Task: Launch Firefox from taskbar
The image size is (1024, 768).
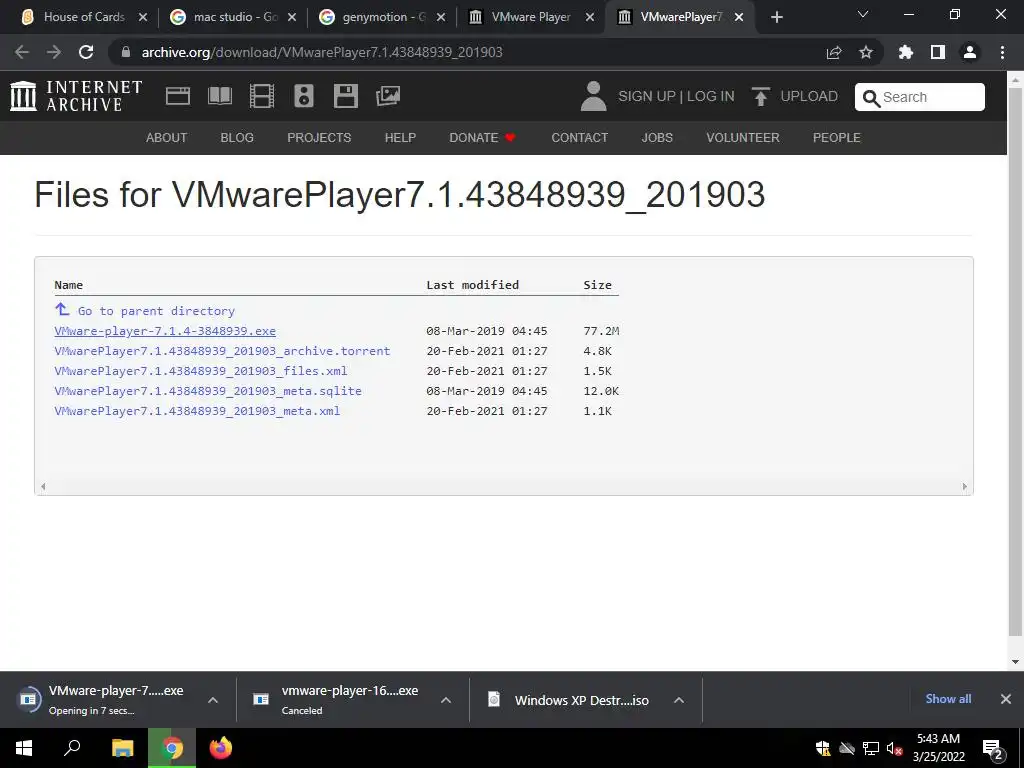Action: [x=221, y=748]
